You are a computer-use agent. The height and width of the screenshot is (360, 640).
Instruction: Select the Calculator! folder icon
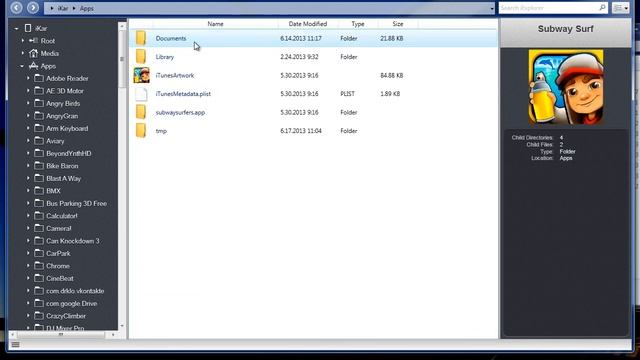point(39,216)
